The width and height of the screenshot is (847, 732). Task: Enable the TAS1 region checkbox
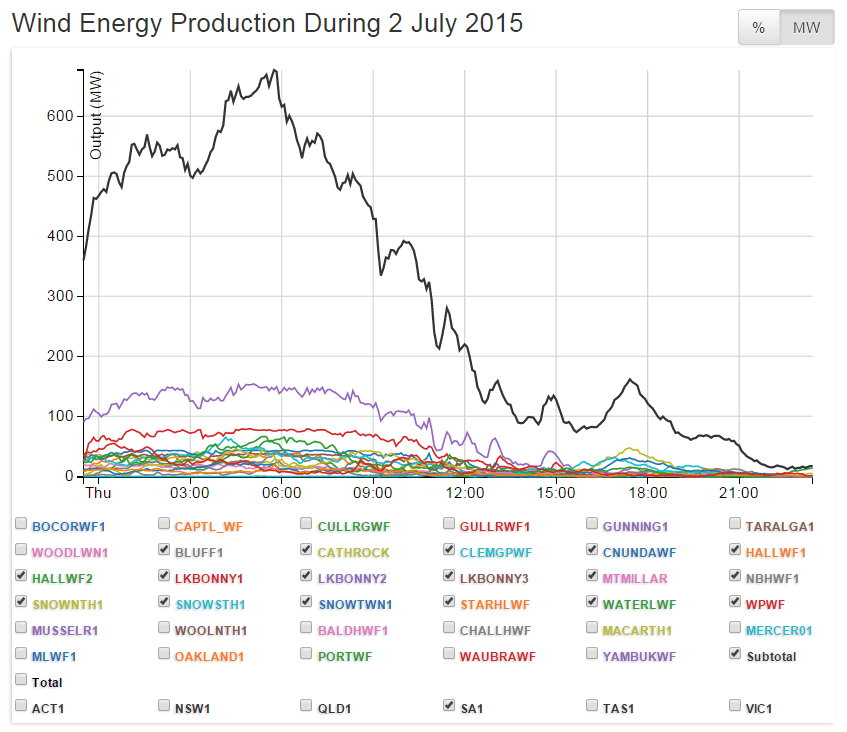click(593, 706)
